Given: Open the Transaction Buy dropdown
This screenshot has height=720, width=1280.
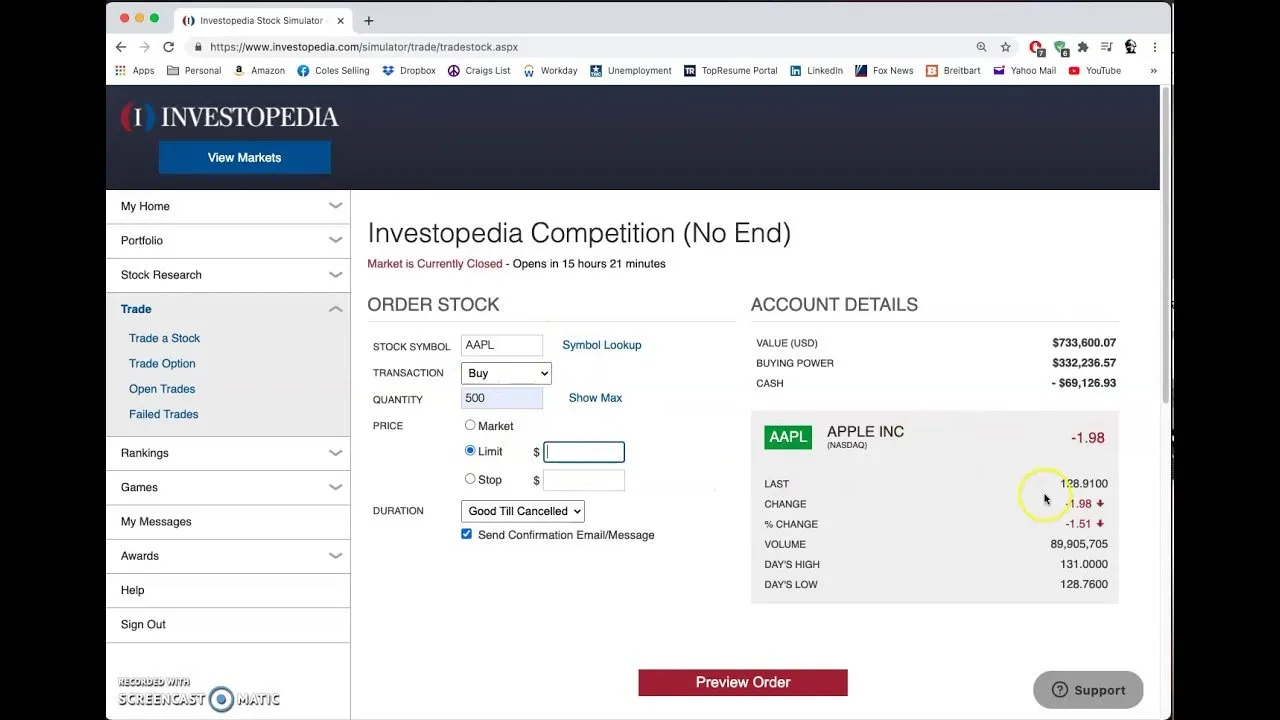Looking at the screenshot, I should point(505,373).
